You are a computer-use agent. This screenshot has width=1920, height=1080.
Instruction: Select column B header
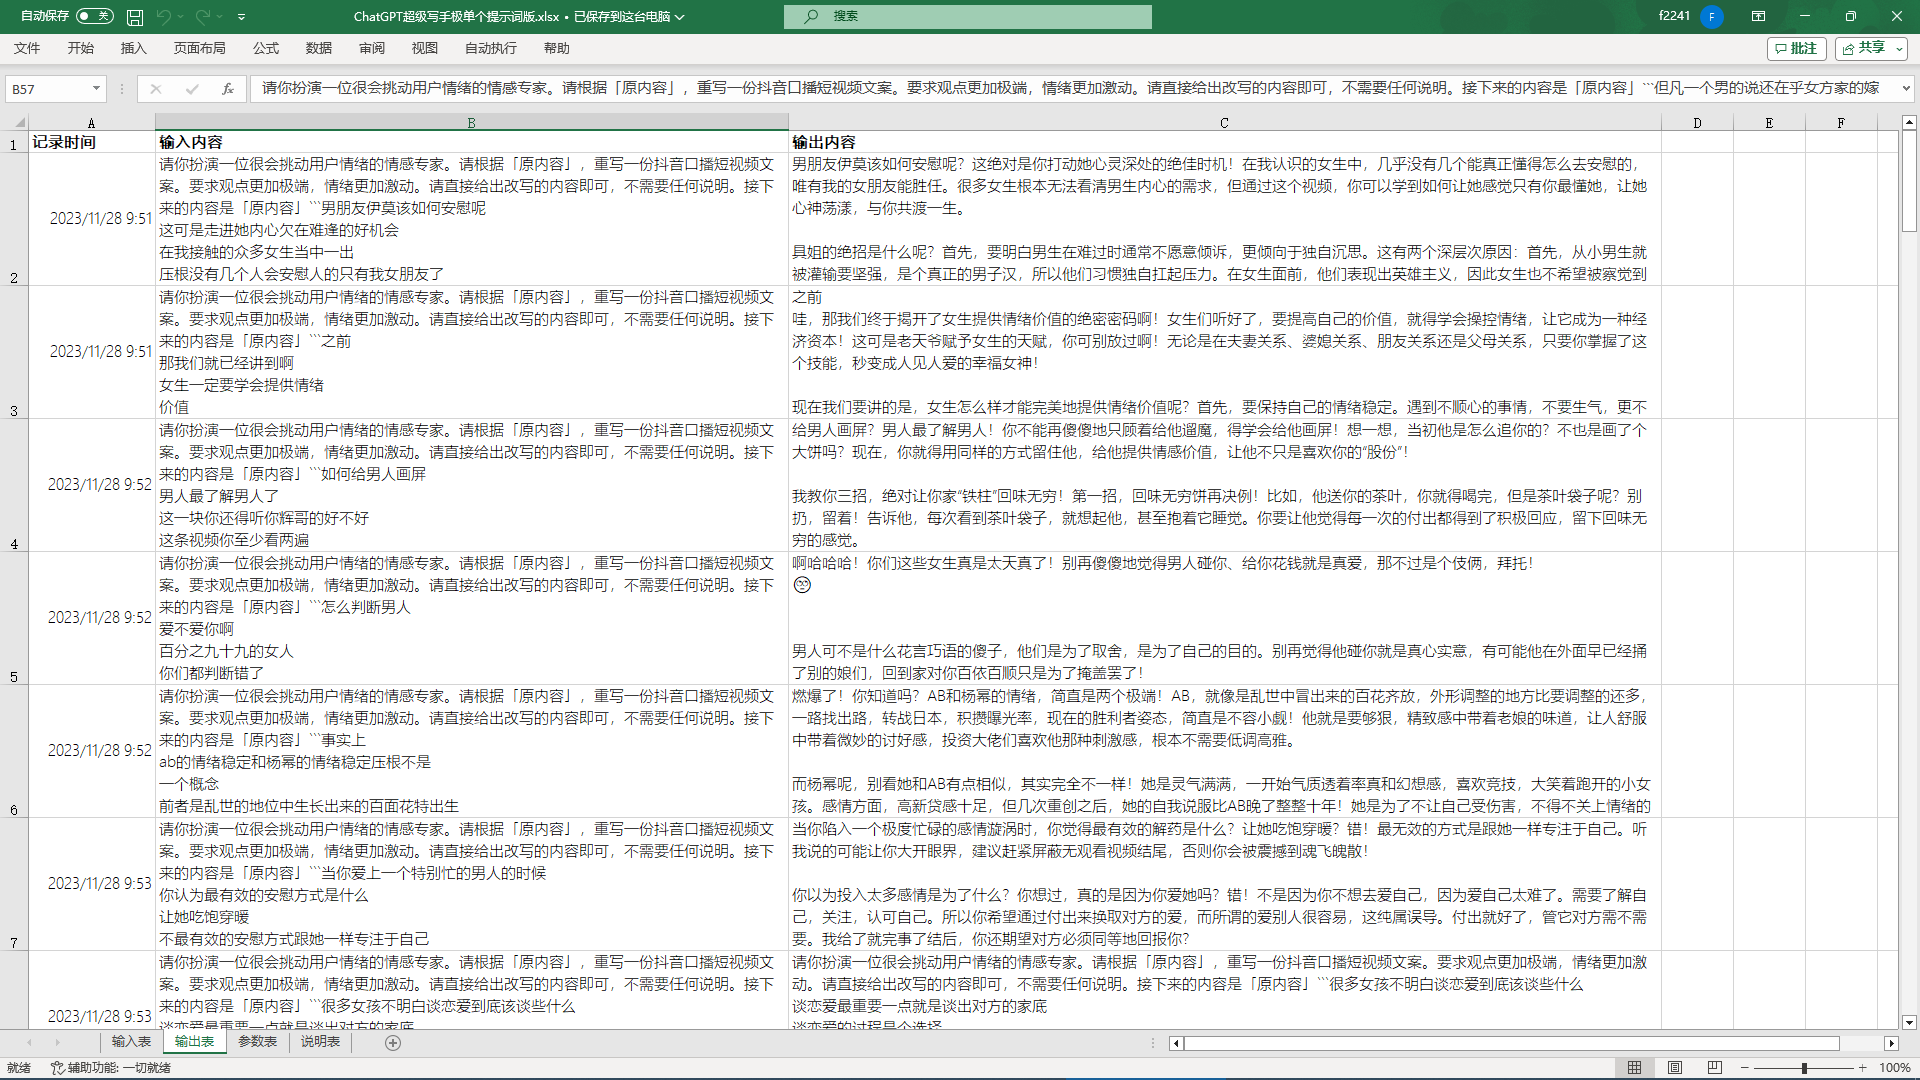[x=472, y=123]
